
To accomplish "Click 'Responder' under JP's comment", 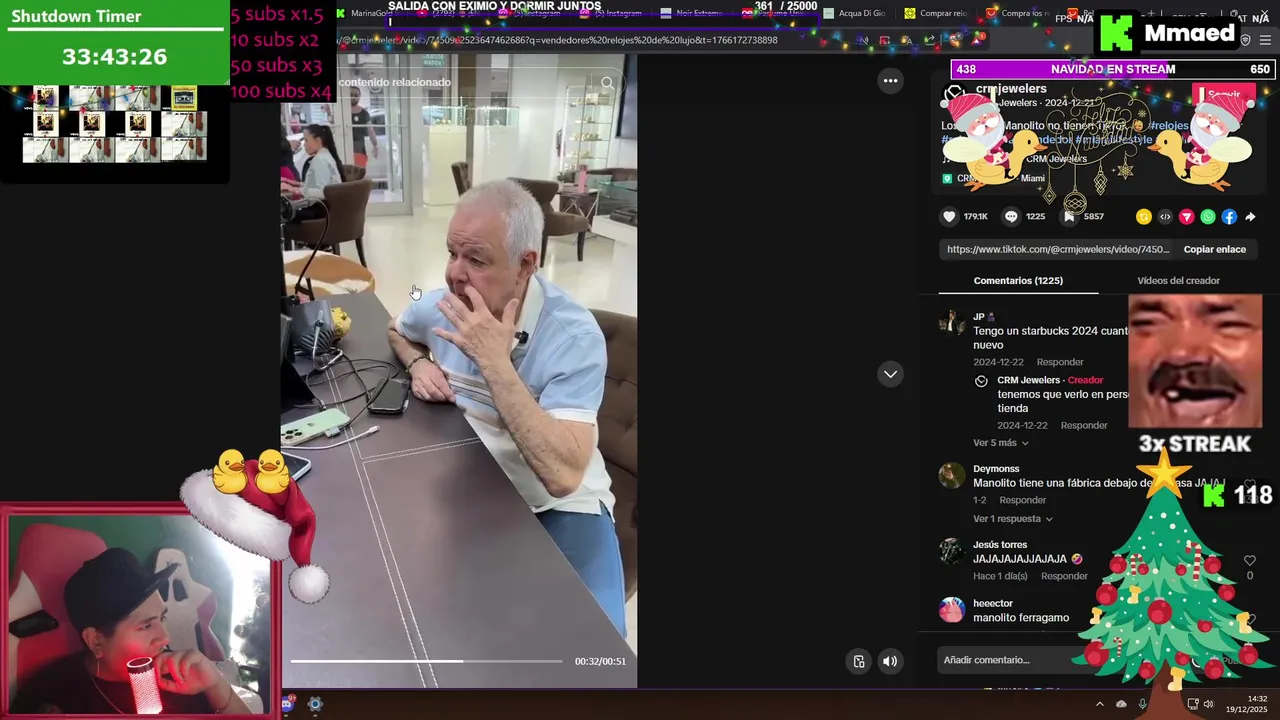I will [x=1060, y=362].
